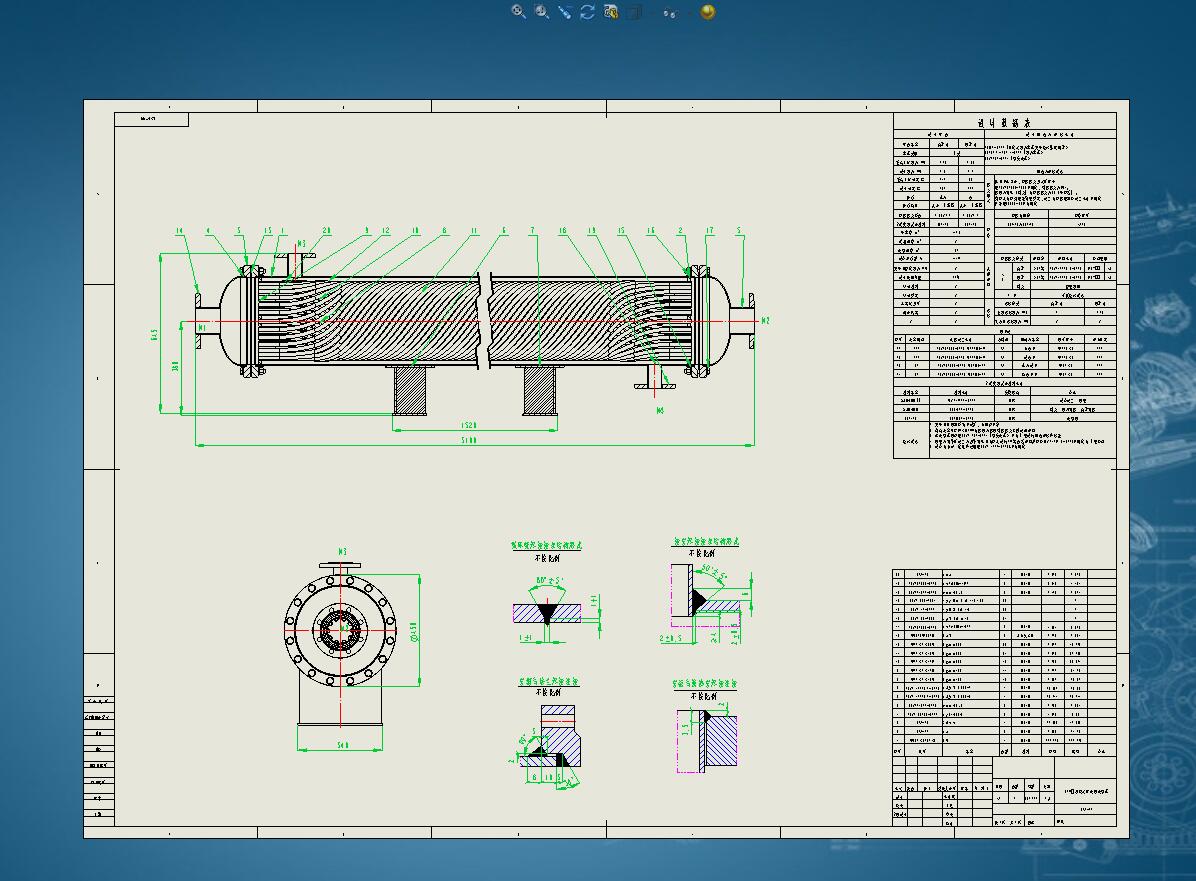Open the drawing sheet options icon
The height and width of the screenshot is (881, 1196).
click(610, 12)
